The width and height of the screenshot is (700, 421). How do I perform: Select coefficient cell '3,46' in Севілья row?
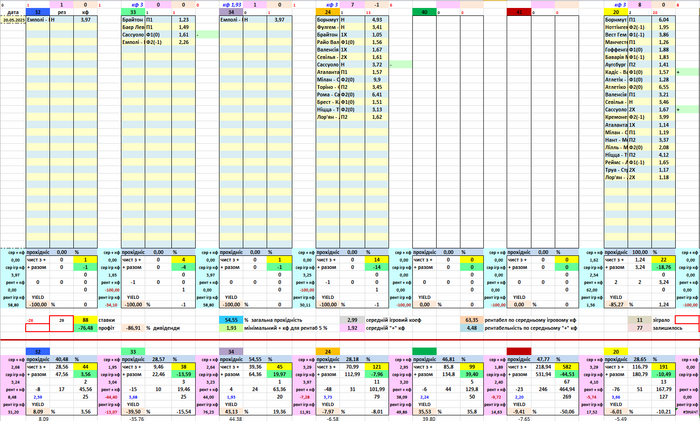click(x=663, y=102)
